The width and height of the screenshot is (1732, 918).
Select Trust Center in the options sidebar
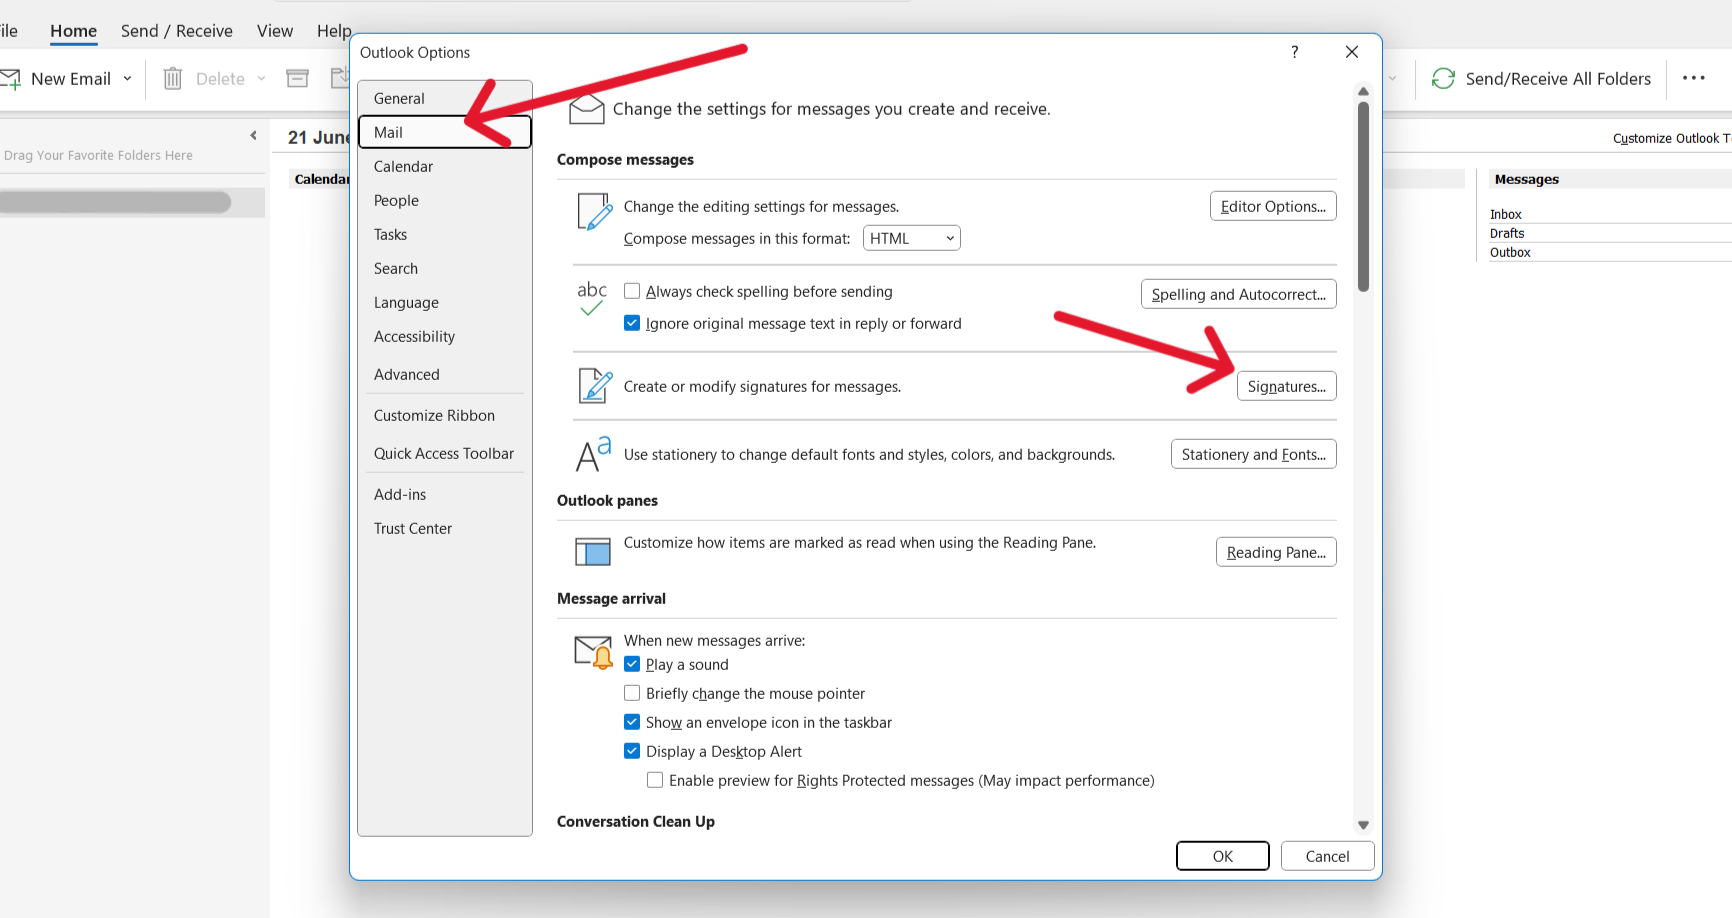[x=444, y=528]
